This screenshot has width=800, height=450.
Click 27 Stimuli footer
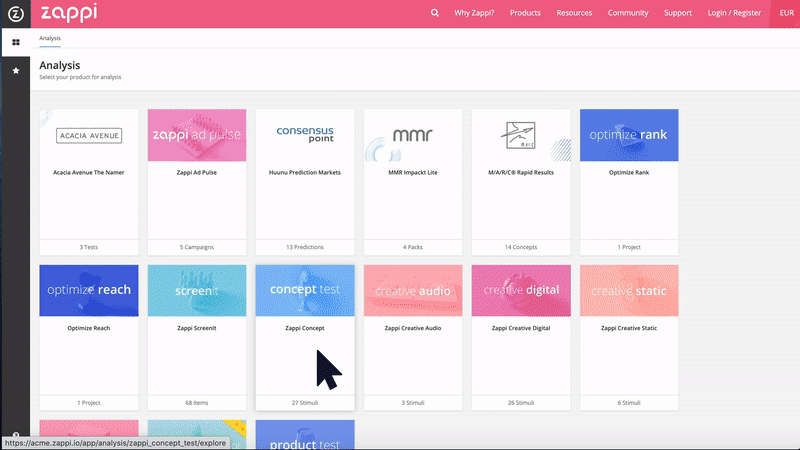[305, 403]
